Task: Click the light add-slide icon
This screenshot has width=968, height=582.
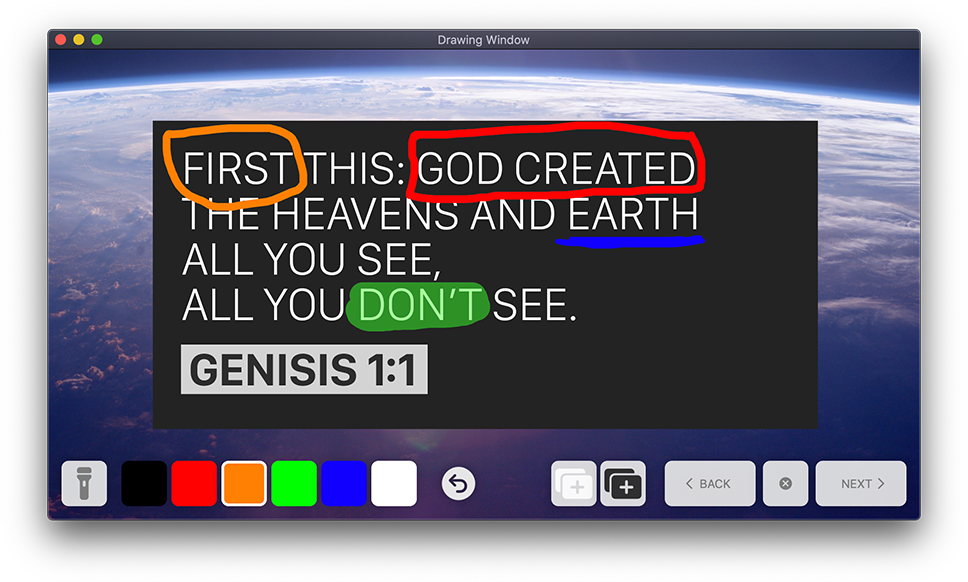Action: click(574, 483)
